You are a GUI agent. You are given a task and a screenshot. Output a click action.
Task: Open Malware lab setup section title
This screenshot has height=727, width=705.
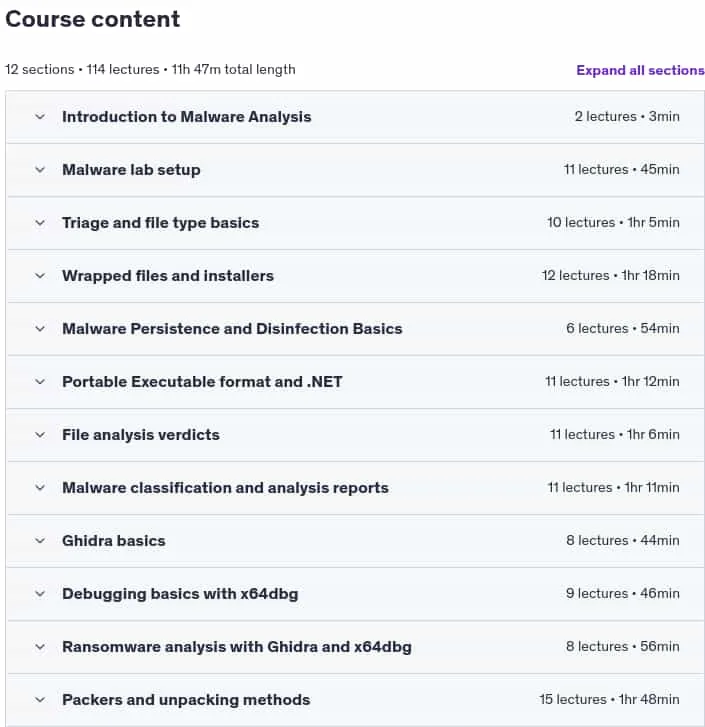[x=131, y=170]
